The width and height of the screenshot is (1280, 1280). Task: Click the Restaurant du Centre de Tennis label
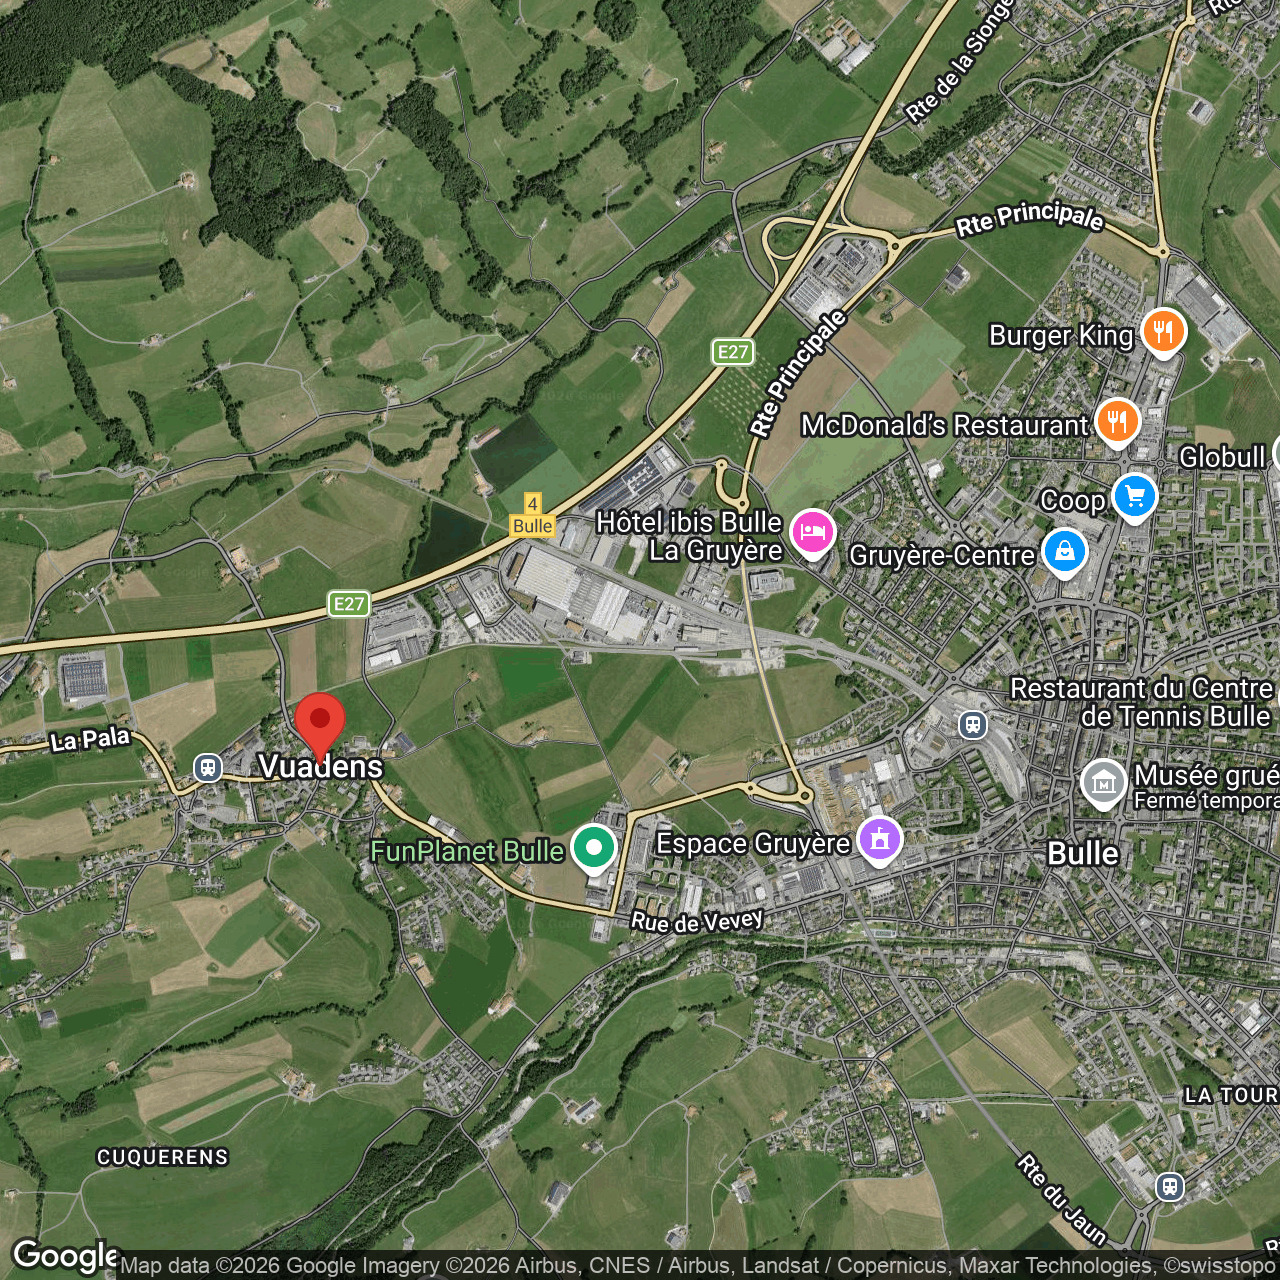[1142, 702]
